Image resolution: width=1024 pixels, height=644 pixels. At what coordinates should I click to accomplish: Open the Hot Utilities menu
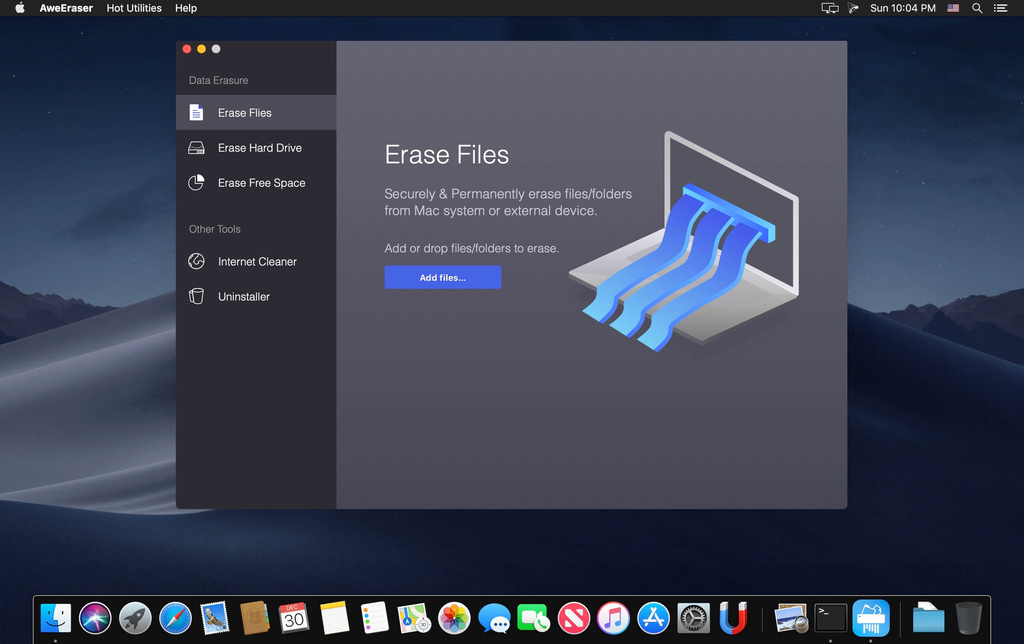pyautogui.click(x=134, y=8)
